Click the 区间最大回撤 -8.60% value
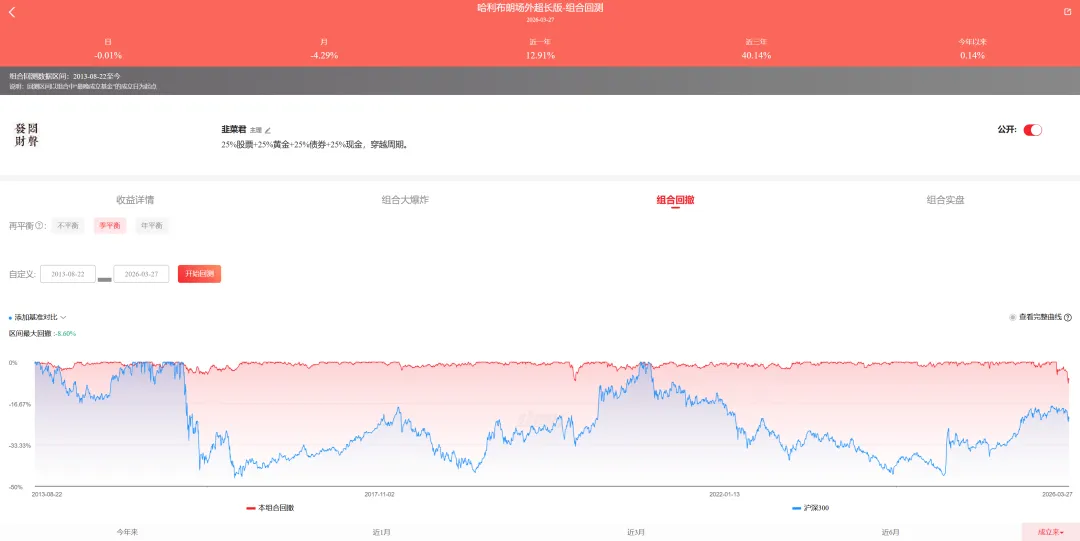The width and height of the screenshot is (1080, 541). tap(66, 334)
